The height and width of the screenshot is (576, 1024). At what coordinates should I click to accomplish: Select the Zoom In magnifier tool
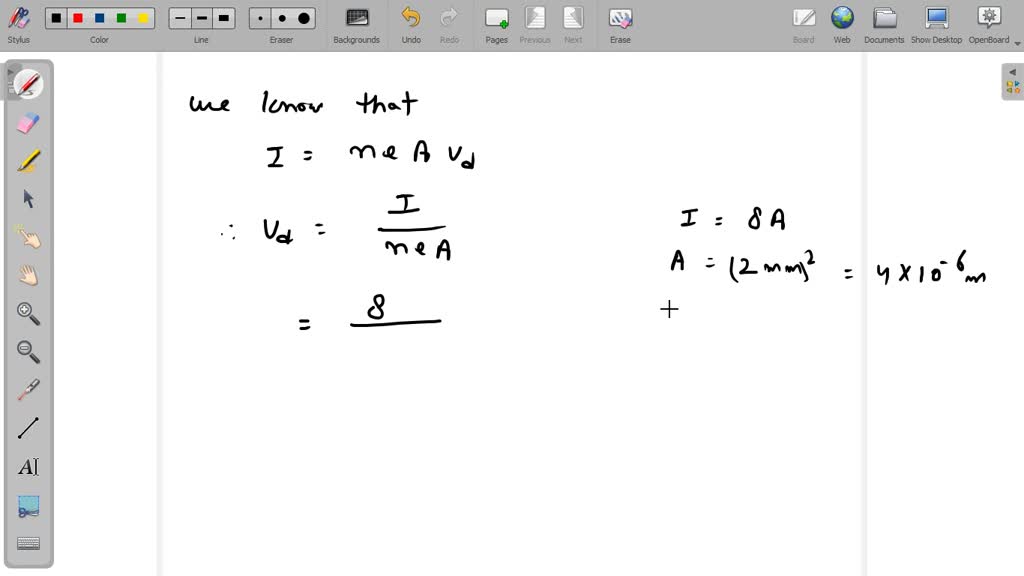pyautogui.click(x=28, y=313)
